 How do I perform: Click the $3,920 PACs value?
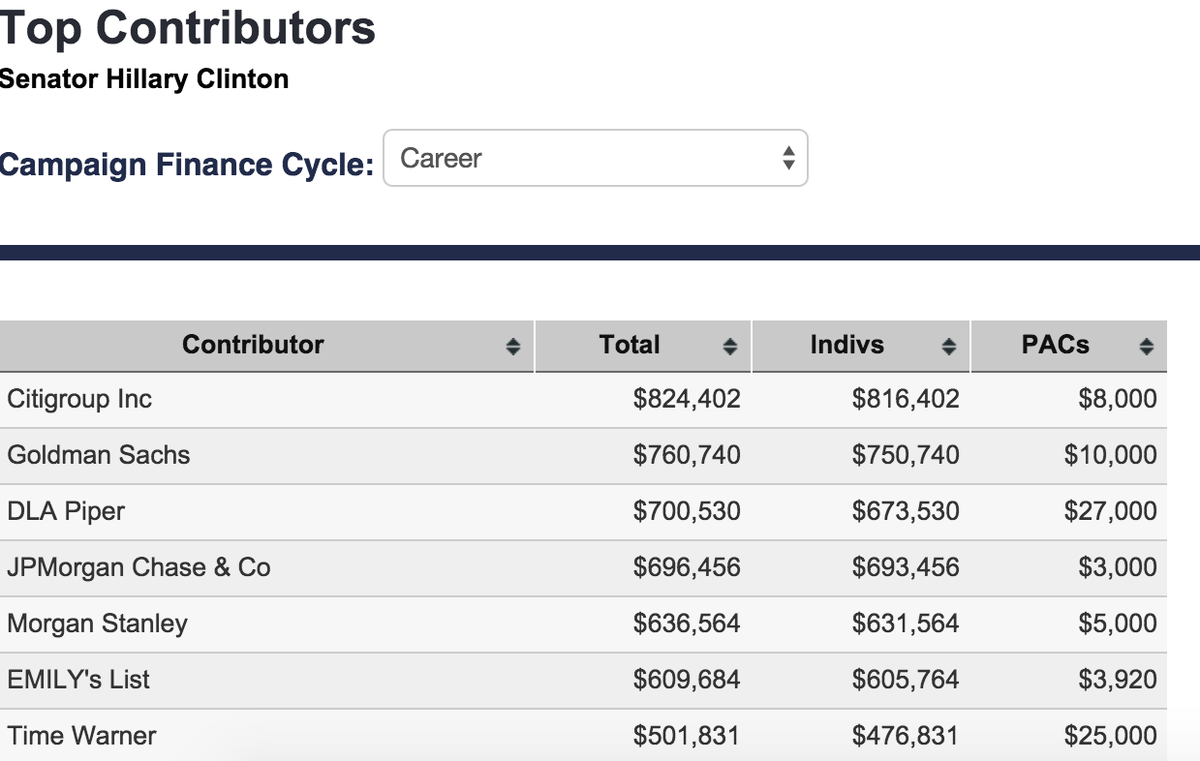[1118, 679]
